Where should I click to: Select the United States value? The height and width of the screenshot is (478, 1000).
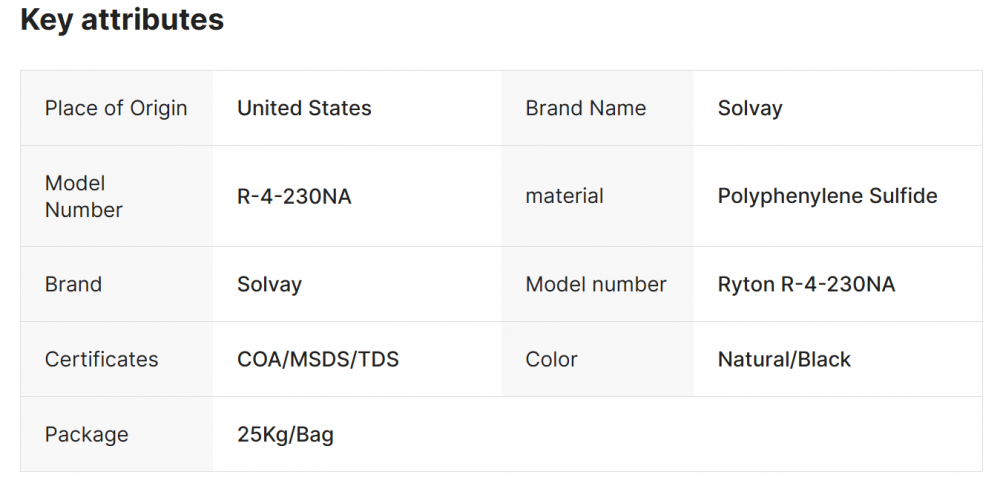click(x=304, y=108)
